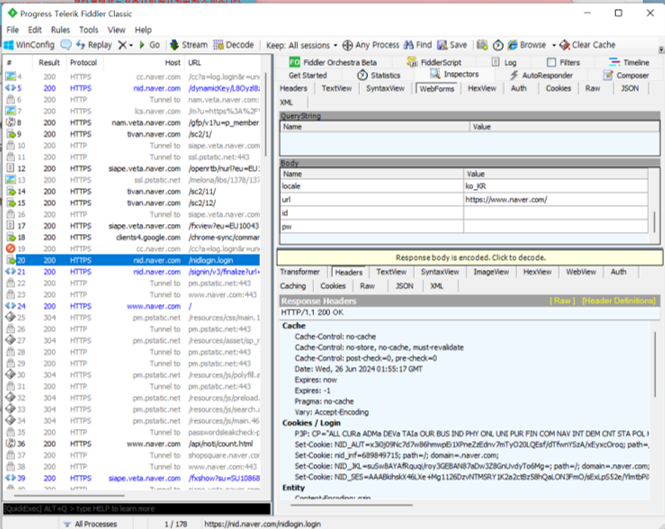Switch to the FiddlerScript tab
Viewport: 665px width, 529px height.
(x=434, y=62)
